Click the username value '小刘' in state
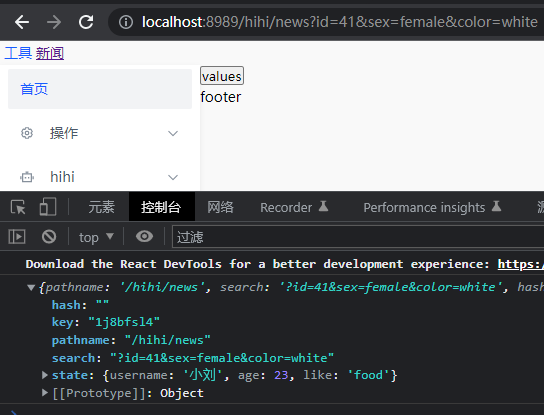Screen dimensions: 544x415 pyautogui.click(x=203, y=375)
